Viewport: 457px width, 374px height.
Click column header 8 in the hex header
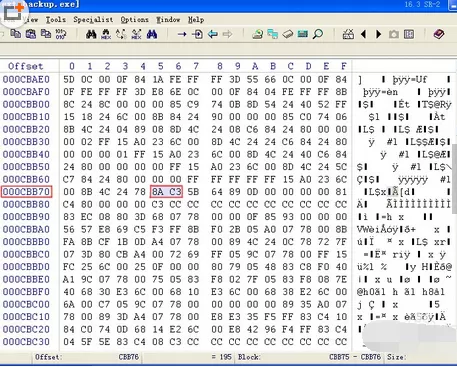(x=220, y=66)
